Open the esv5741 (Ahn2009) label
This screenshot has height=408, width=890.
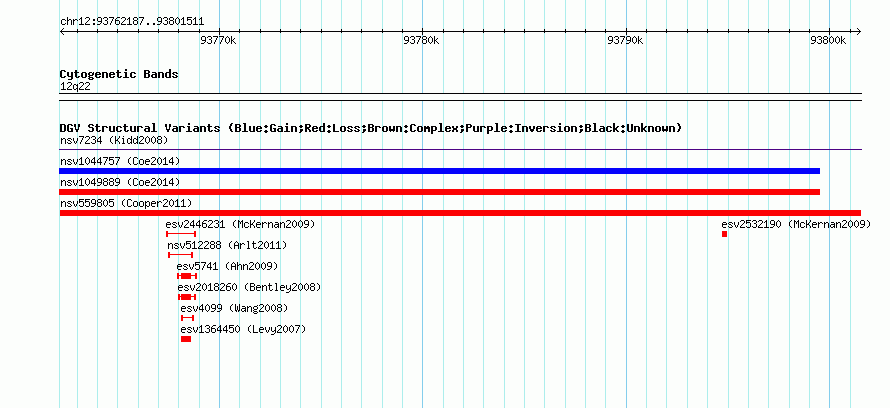point(227,266)
